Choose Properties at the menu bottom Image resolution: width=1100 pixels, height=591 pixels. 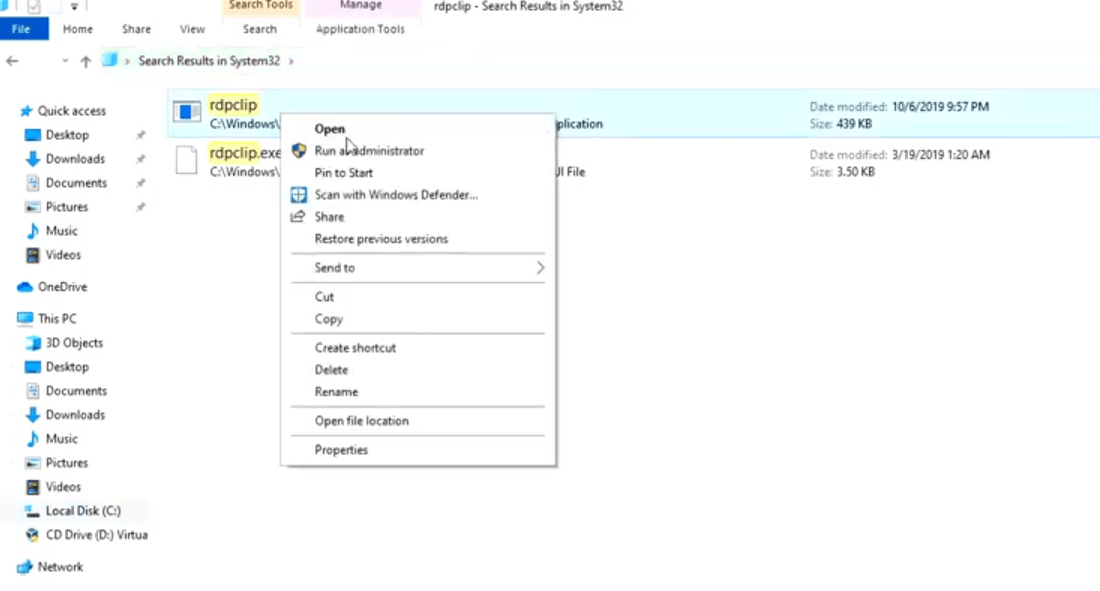point(341,449)
